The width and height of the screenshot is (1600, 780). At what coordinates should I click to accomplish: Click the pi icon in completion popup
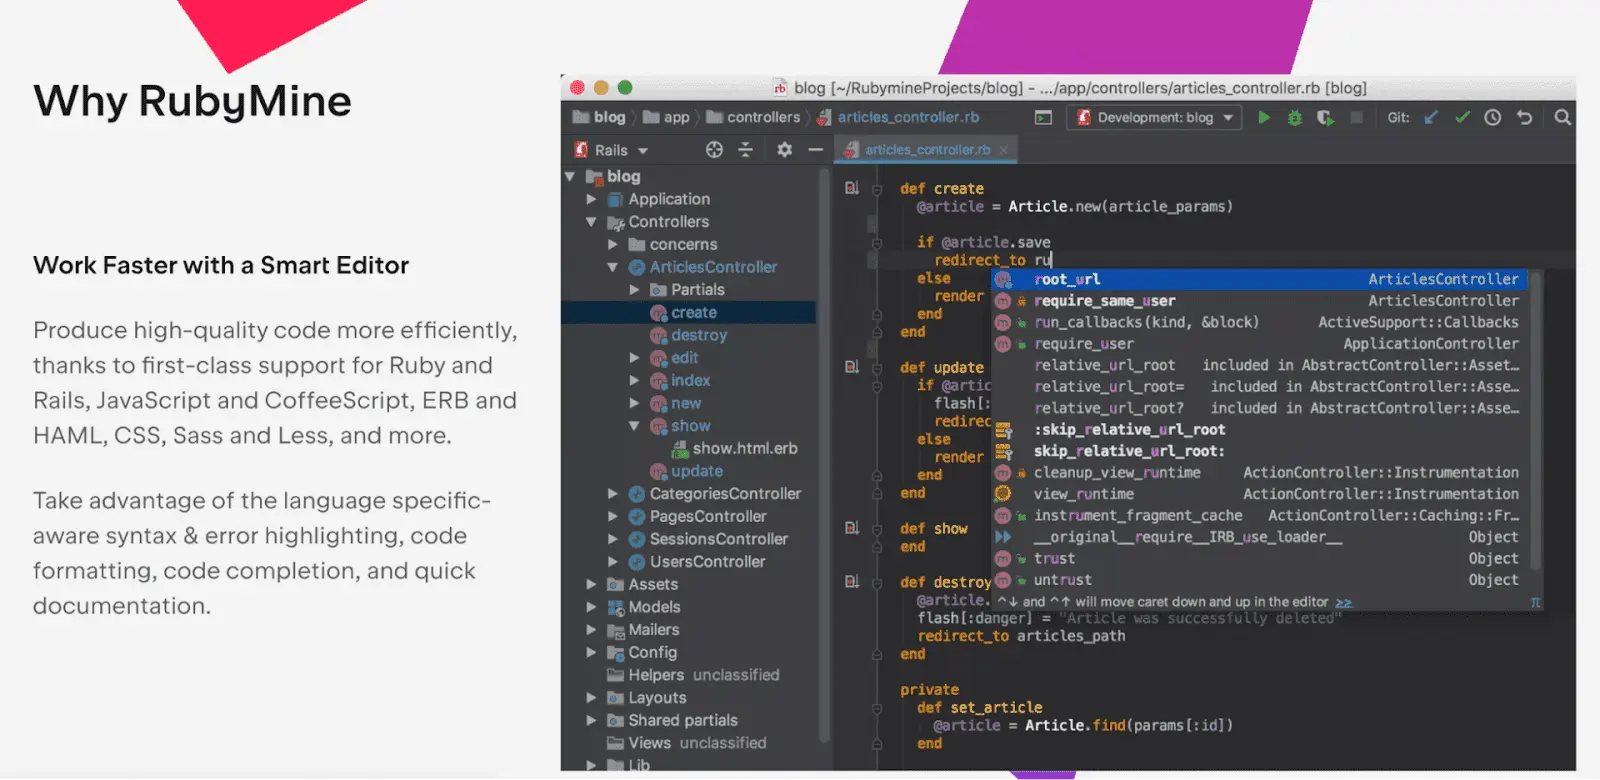pyautogui.click(x=1535, y=602)
